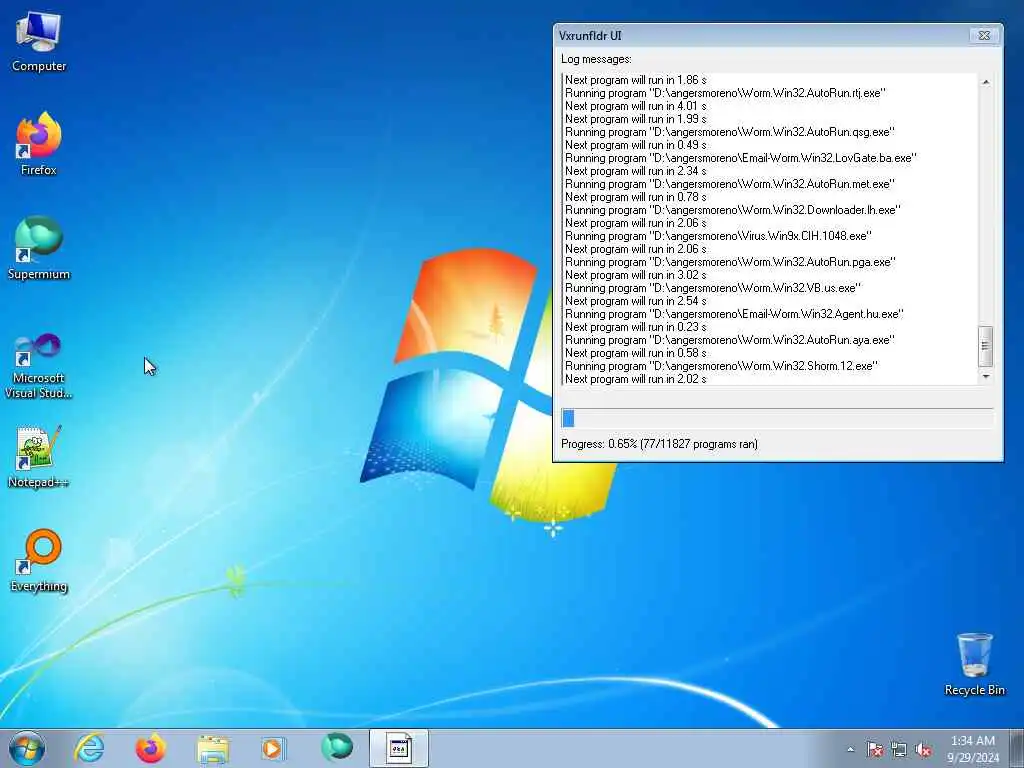Viewport: 1024px width, 768px height.
Task: Select the Microsoft Visual Studio desktop shortcut
Action: point(39,366)
